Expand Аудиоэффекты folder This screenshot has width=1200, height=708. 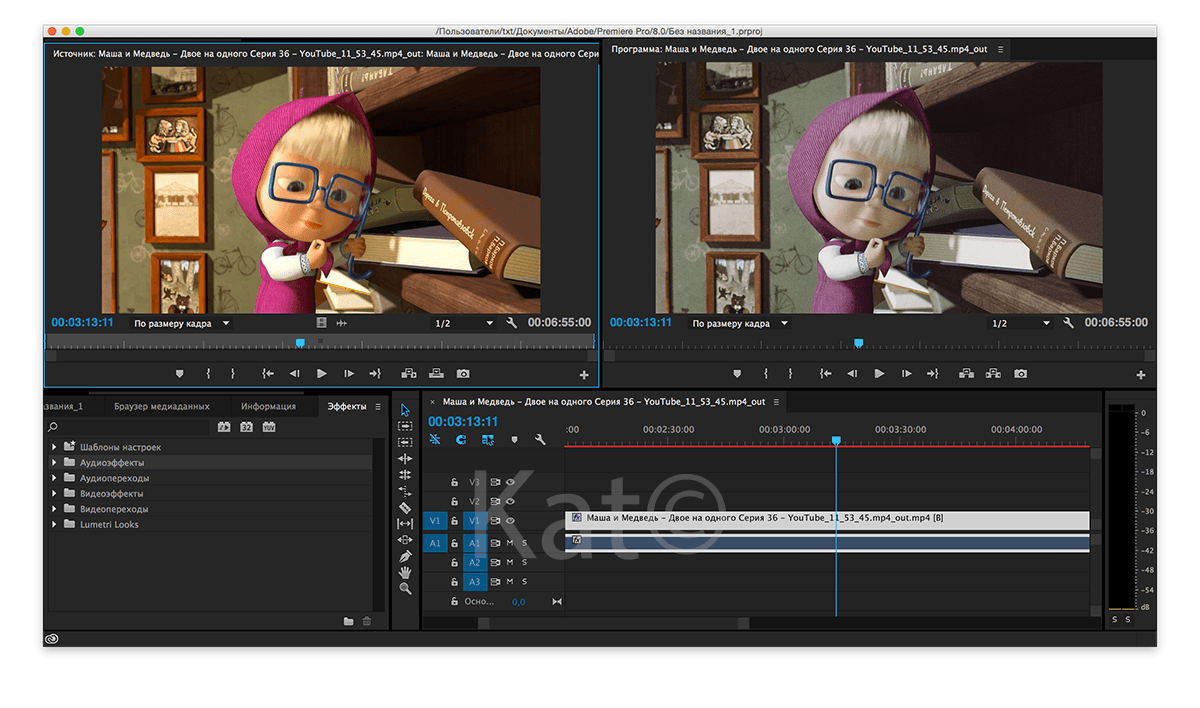pyautogui.click(x=54, y=462)
